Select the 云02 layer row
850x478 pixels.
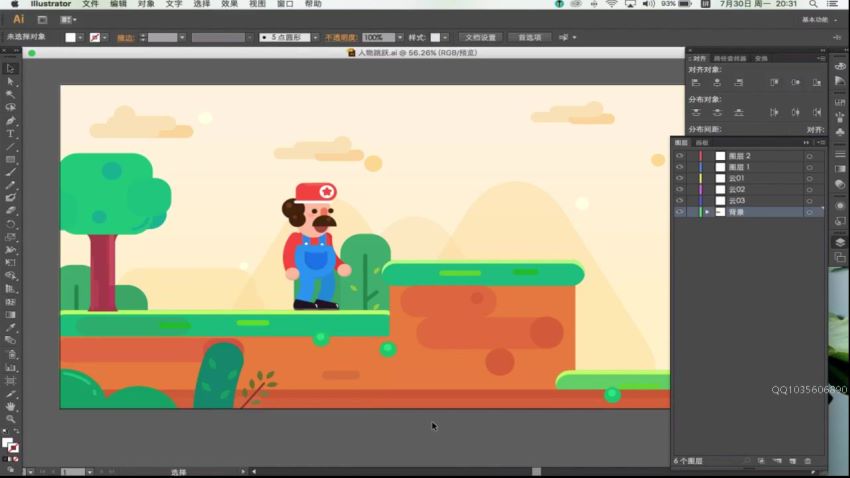[760, 189]
